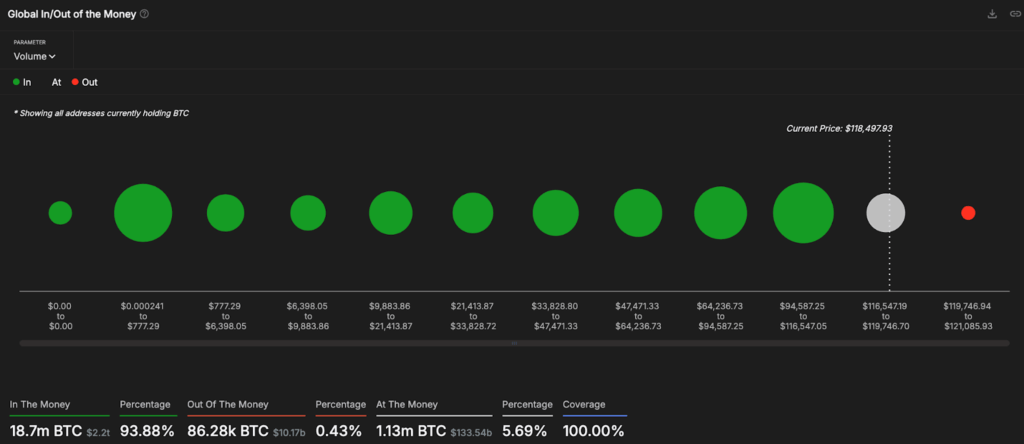Click the Global In/Out of the Money title
Screen dimensions: 1024x444
72,14
